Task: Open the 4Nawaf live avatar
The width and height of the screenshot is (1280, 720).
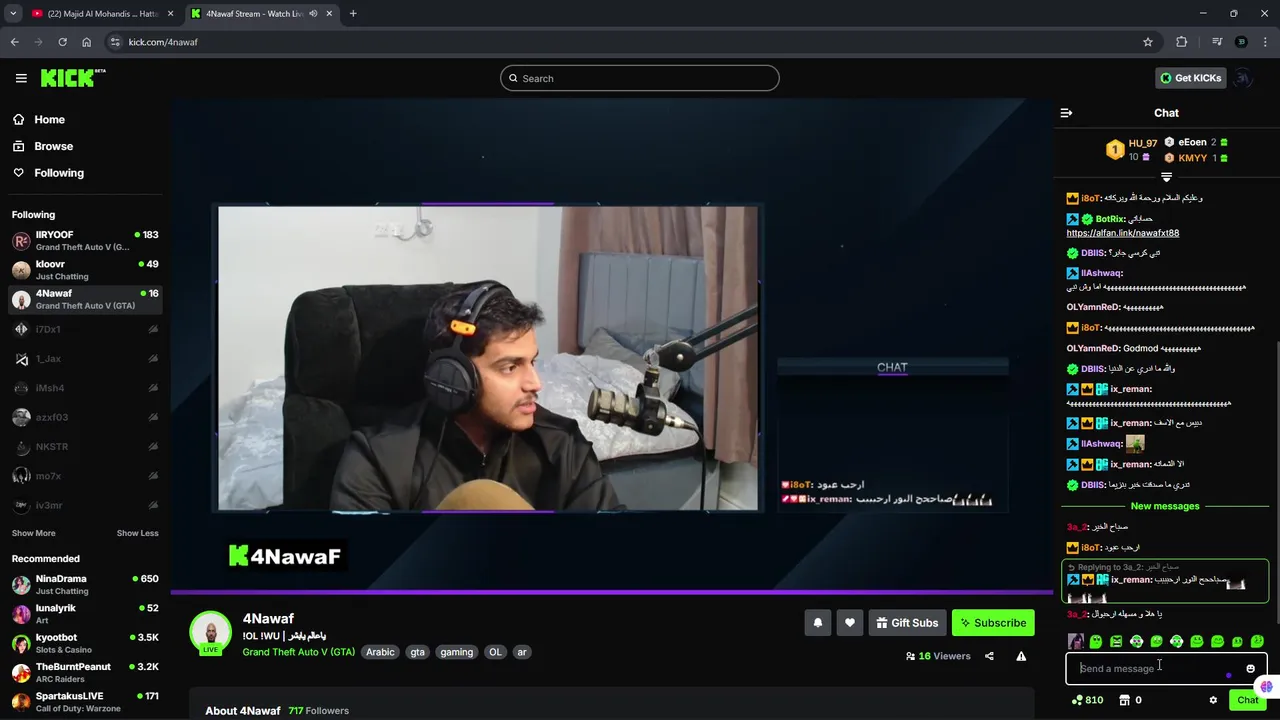Action: [x=211, y=633]
